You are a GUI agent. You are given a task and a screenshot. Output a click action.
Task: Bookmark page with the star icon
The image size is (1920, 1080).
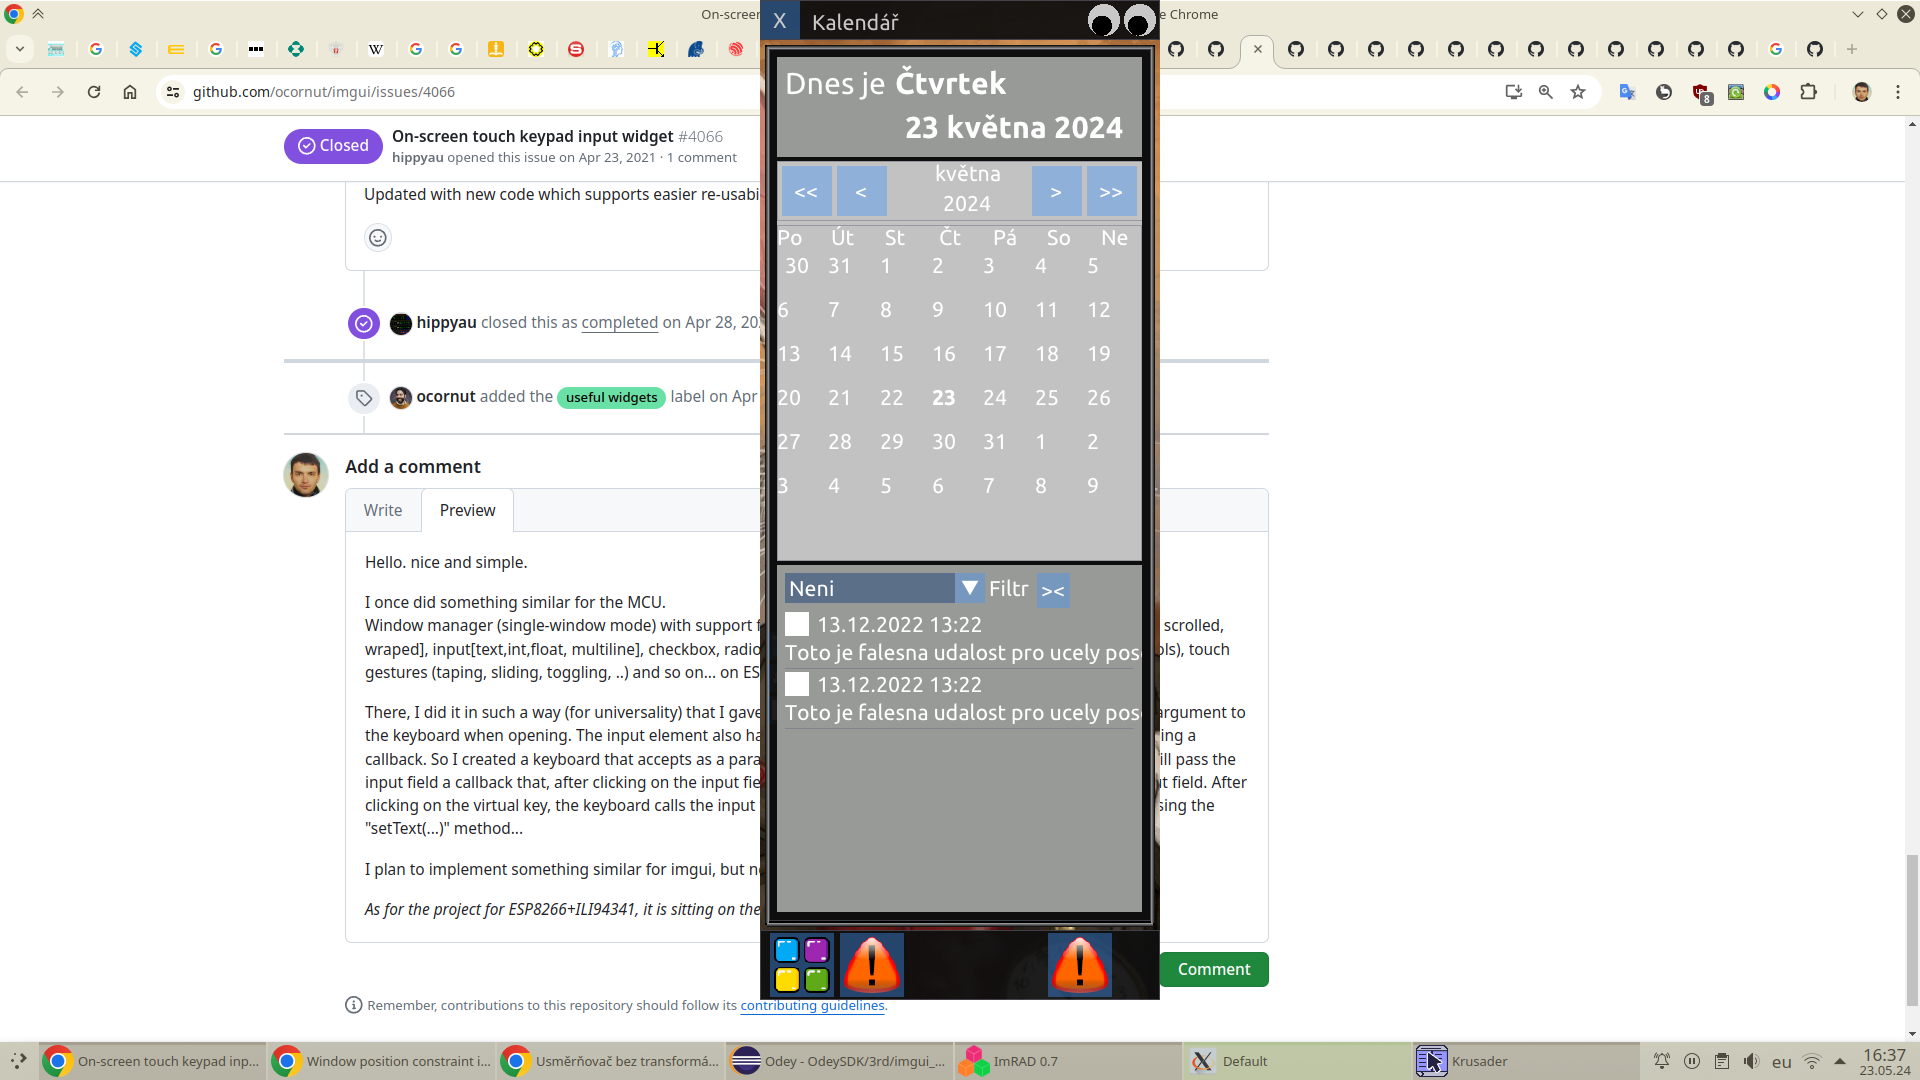coord(1578,92)
